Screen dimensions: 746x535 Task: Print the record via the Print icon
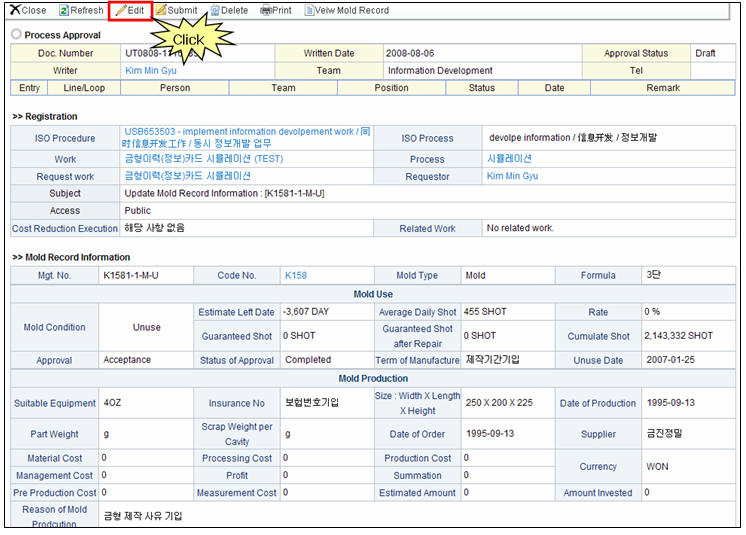click(266, 10)
